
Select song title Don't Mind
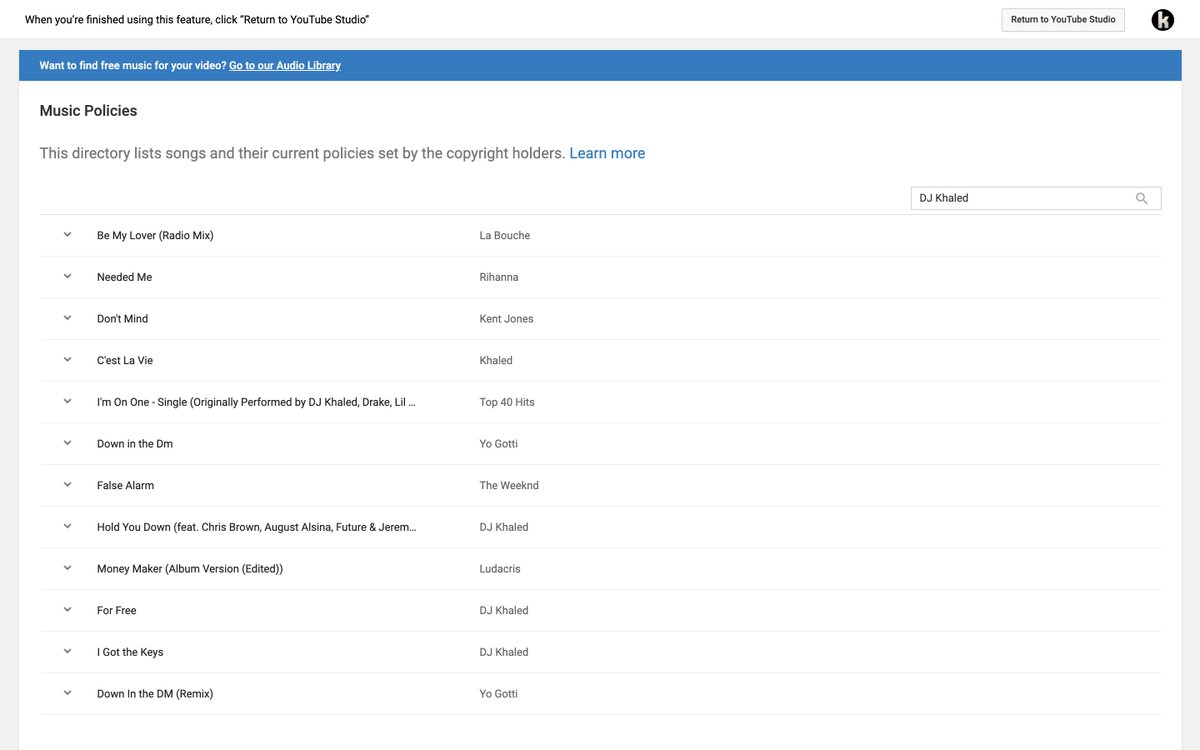(122, 319)
